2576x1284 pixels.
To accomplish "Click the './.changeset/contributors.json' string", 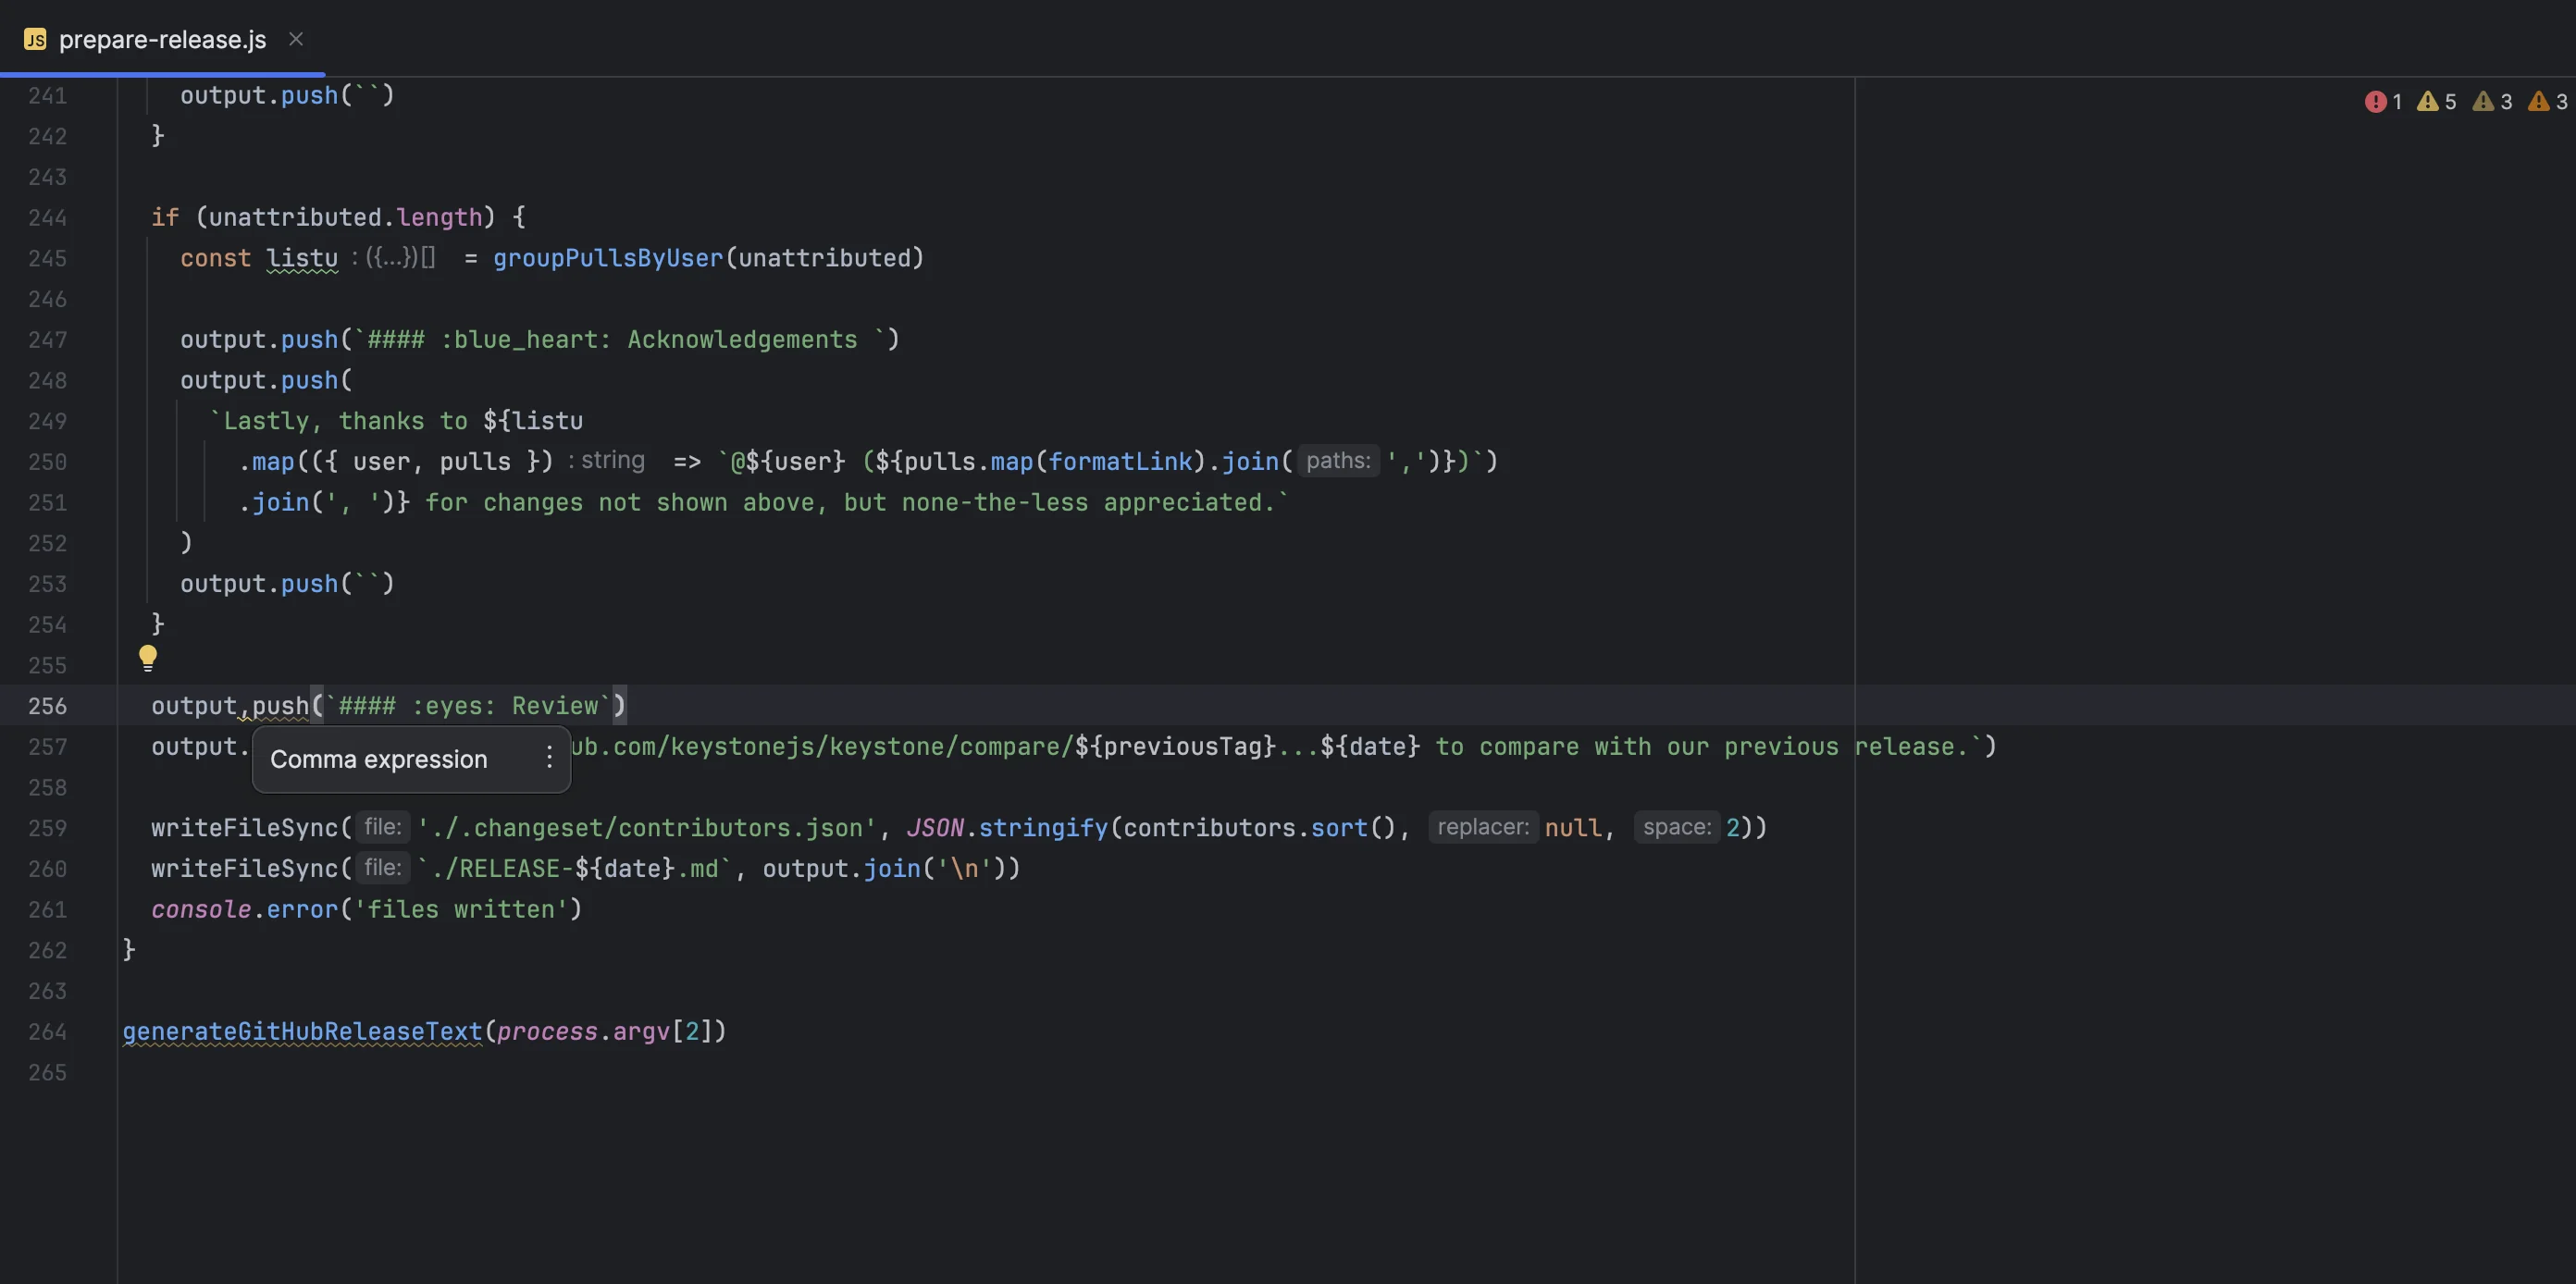I will 646,828.
